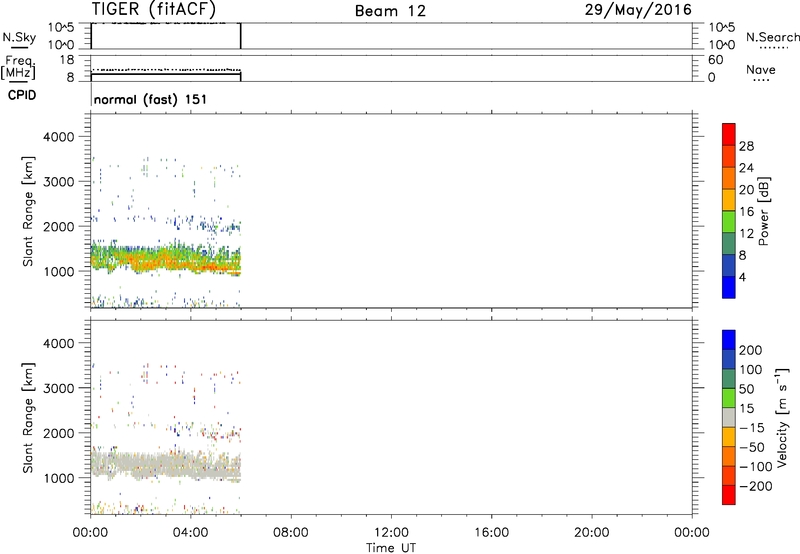Click the -200 tick on velocity colorbar
800x554 pixels.
coord(755,486)
